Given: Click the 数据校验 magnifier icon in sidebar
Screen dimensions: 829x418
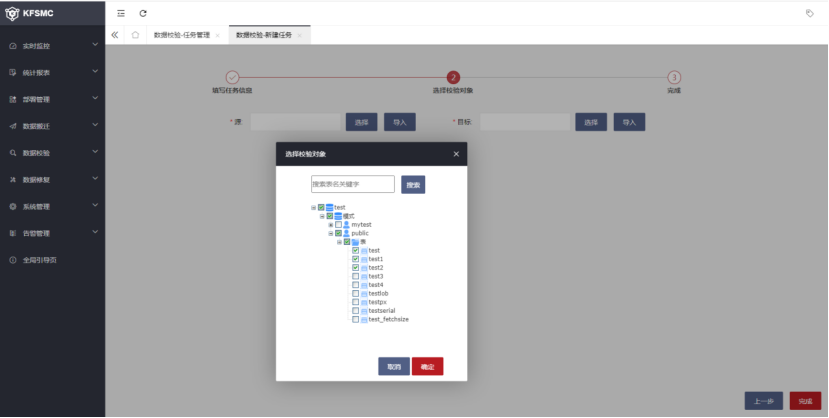Looking at the screenshot, I should (x=13, y=153).
